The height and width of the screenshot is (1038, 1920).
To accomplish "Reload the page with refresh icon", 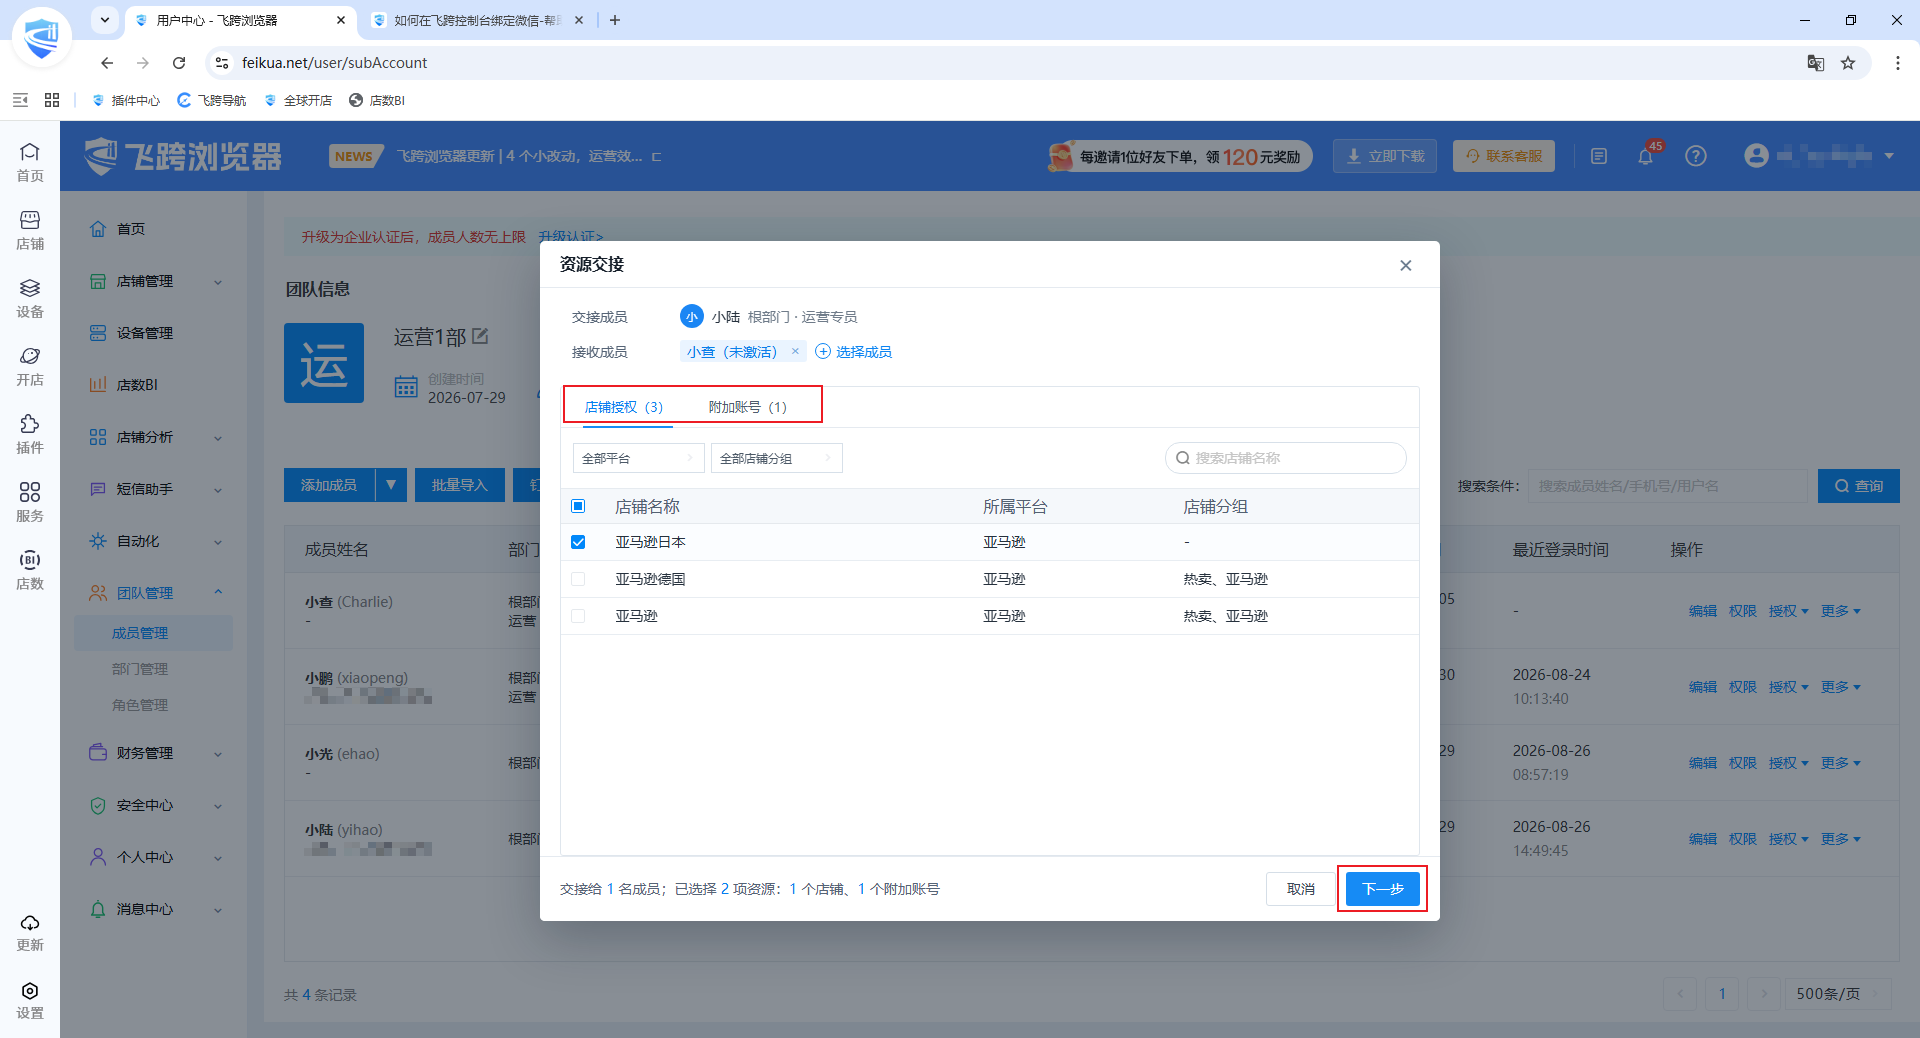I will pyautogui.click(x=179, y=63).
